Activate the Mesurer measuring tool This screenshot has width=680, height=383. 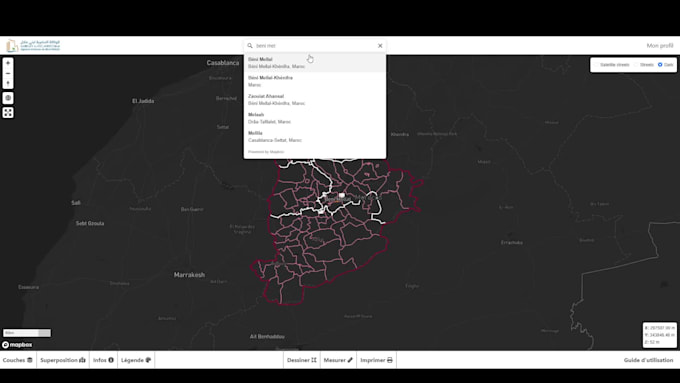tap(338, 360)
